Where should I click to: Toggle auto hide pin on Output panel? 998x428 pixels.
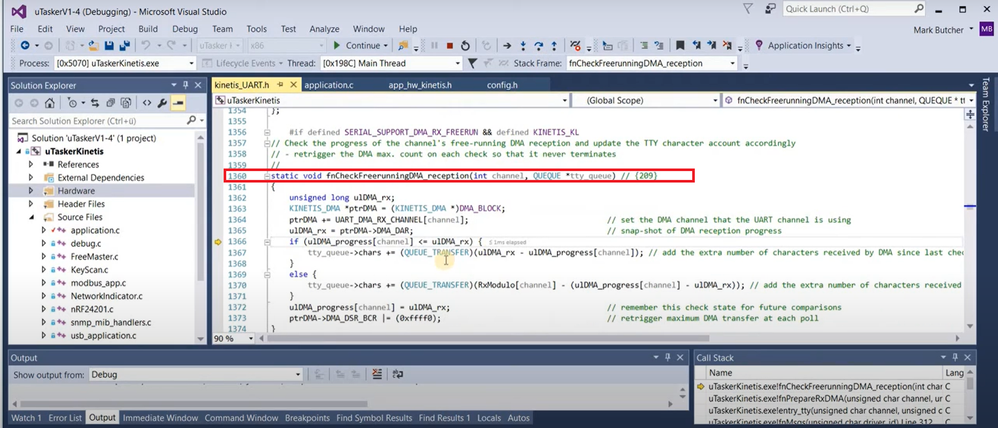tap(667, 357)
